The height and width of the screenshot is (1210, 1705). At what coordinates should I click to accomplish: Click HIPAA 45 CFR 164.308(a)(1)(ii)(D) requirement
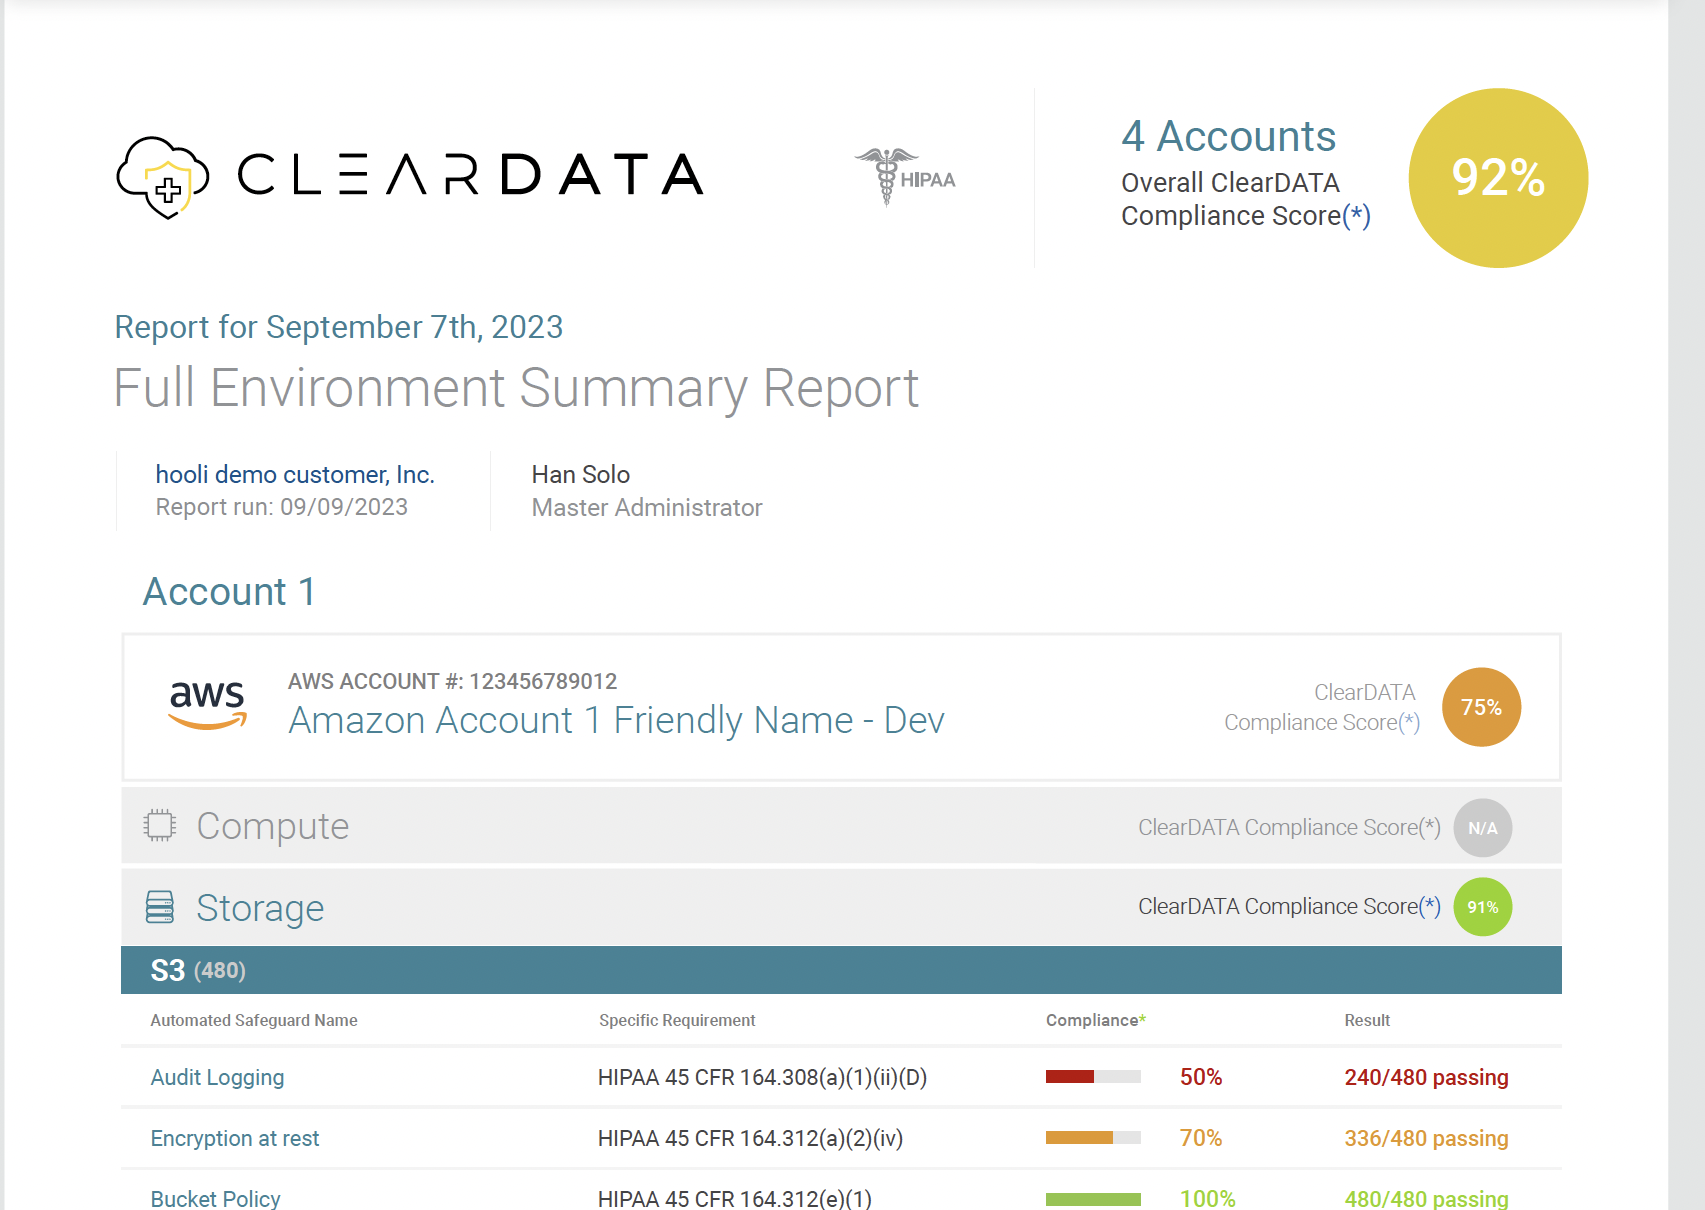tap(762, 1077)
